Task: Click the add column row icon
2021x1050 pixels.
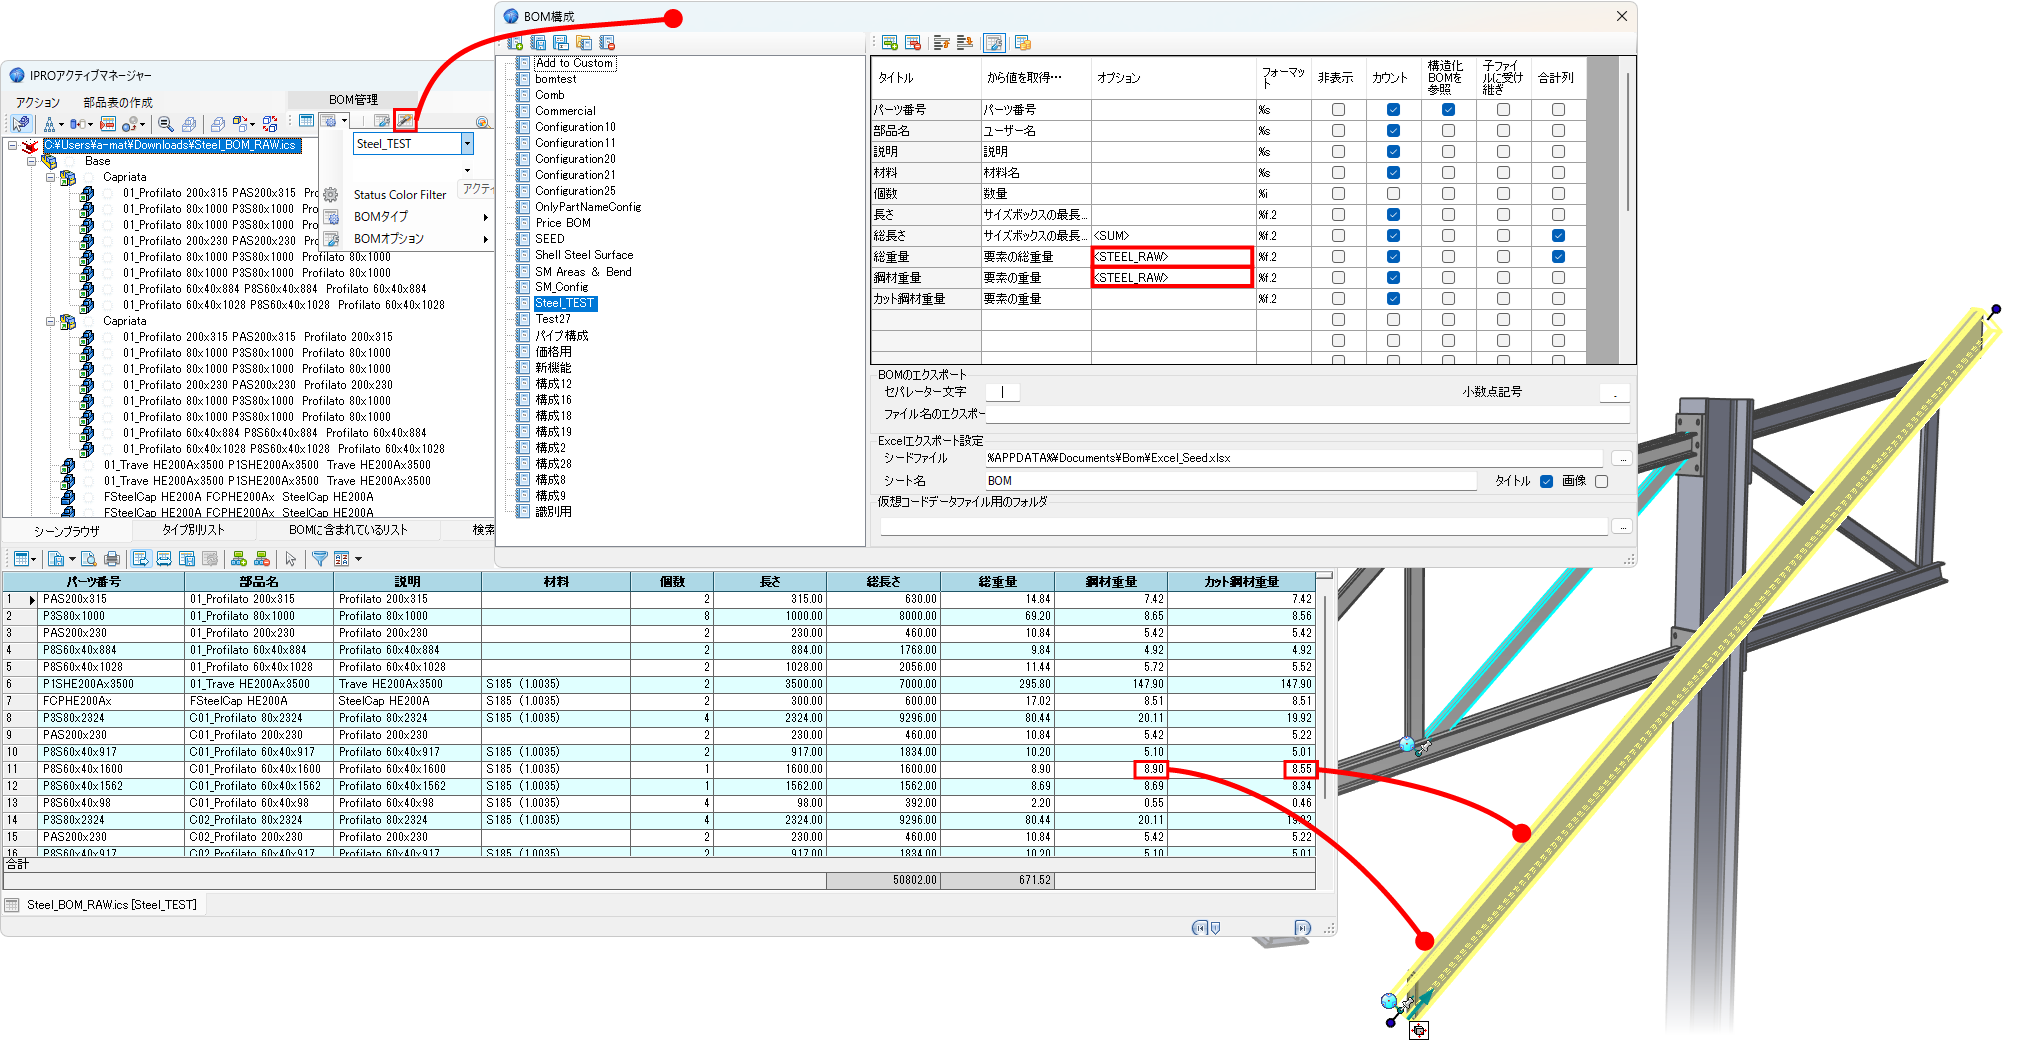Action: click(890, 43)
